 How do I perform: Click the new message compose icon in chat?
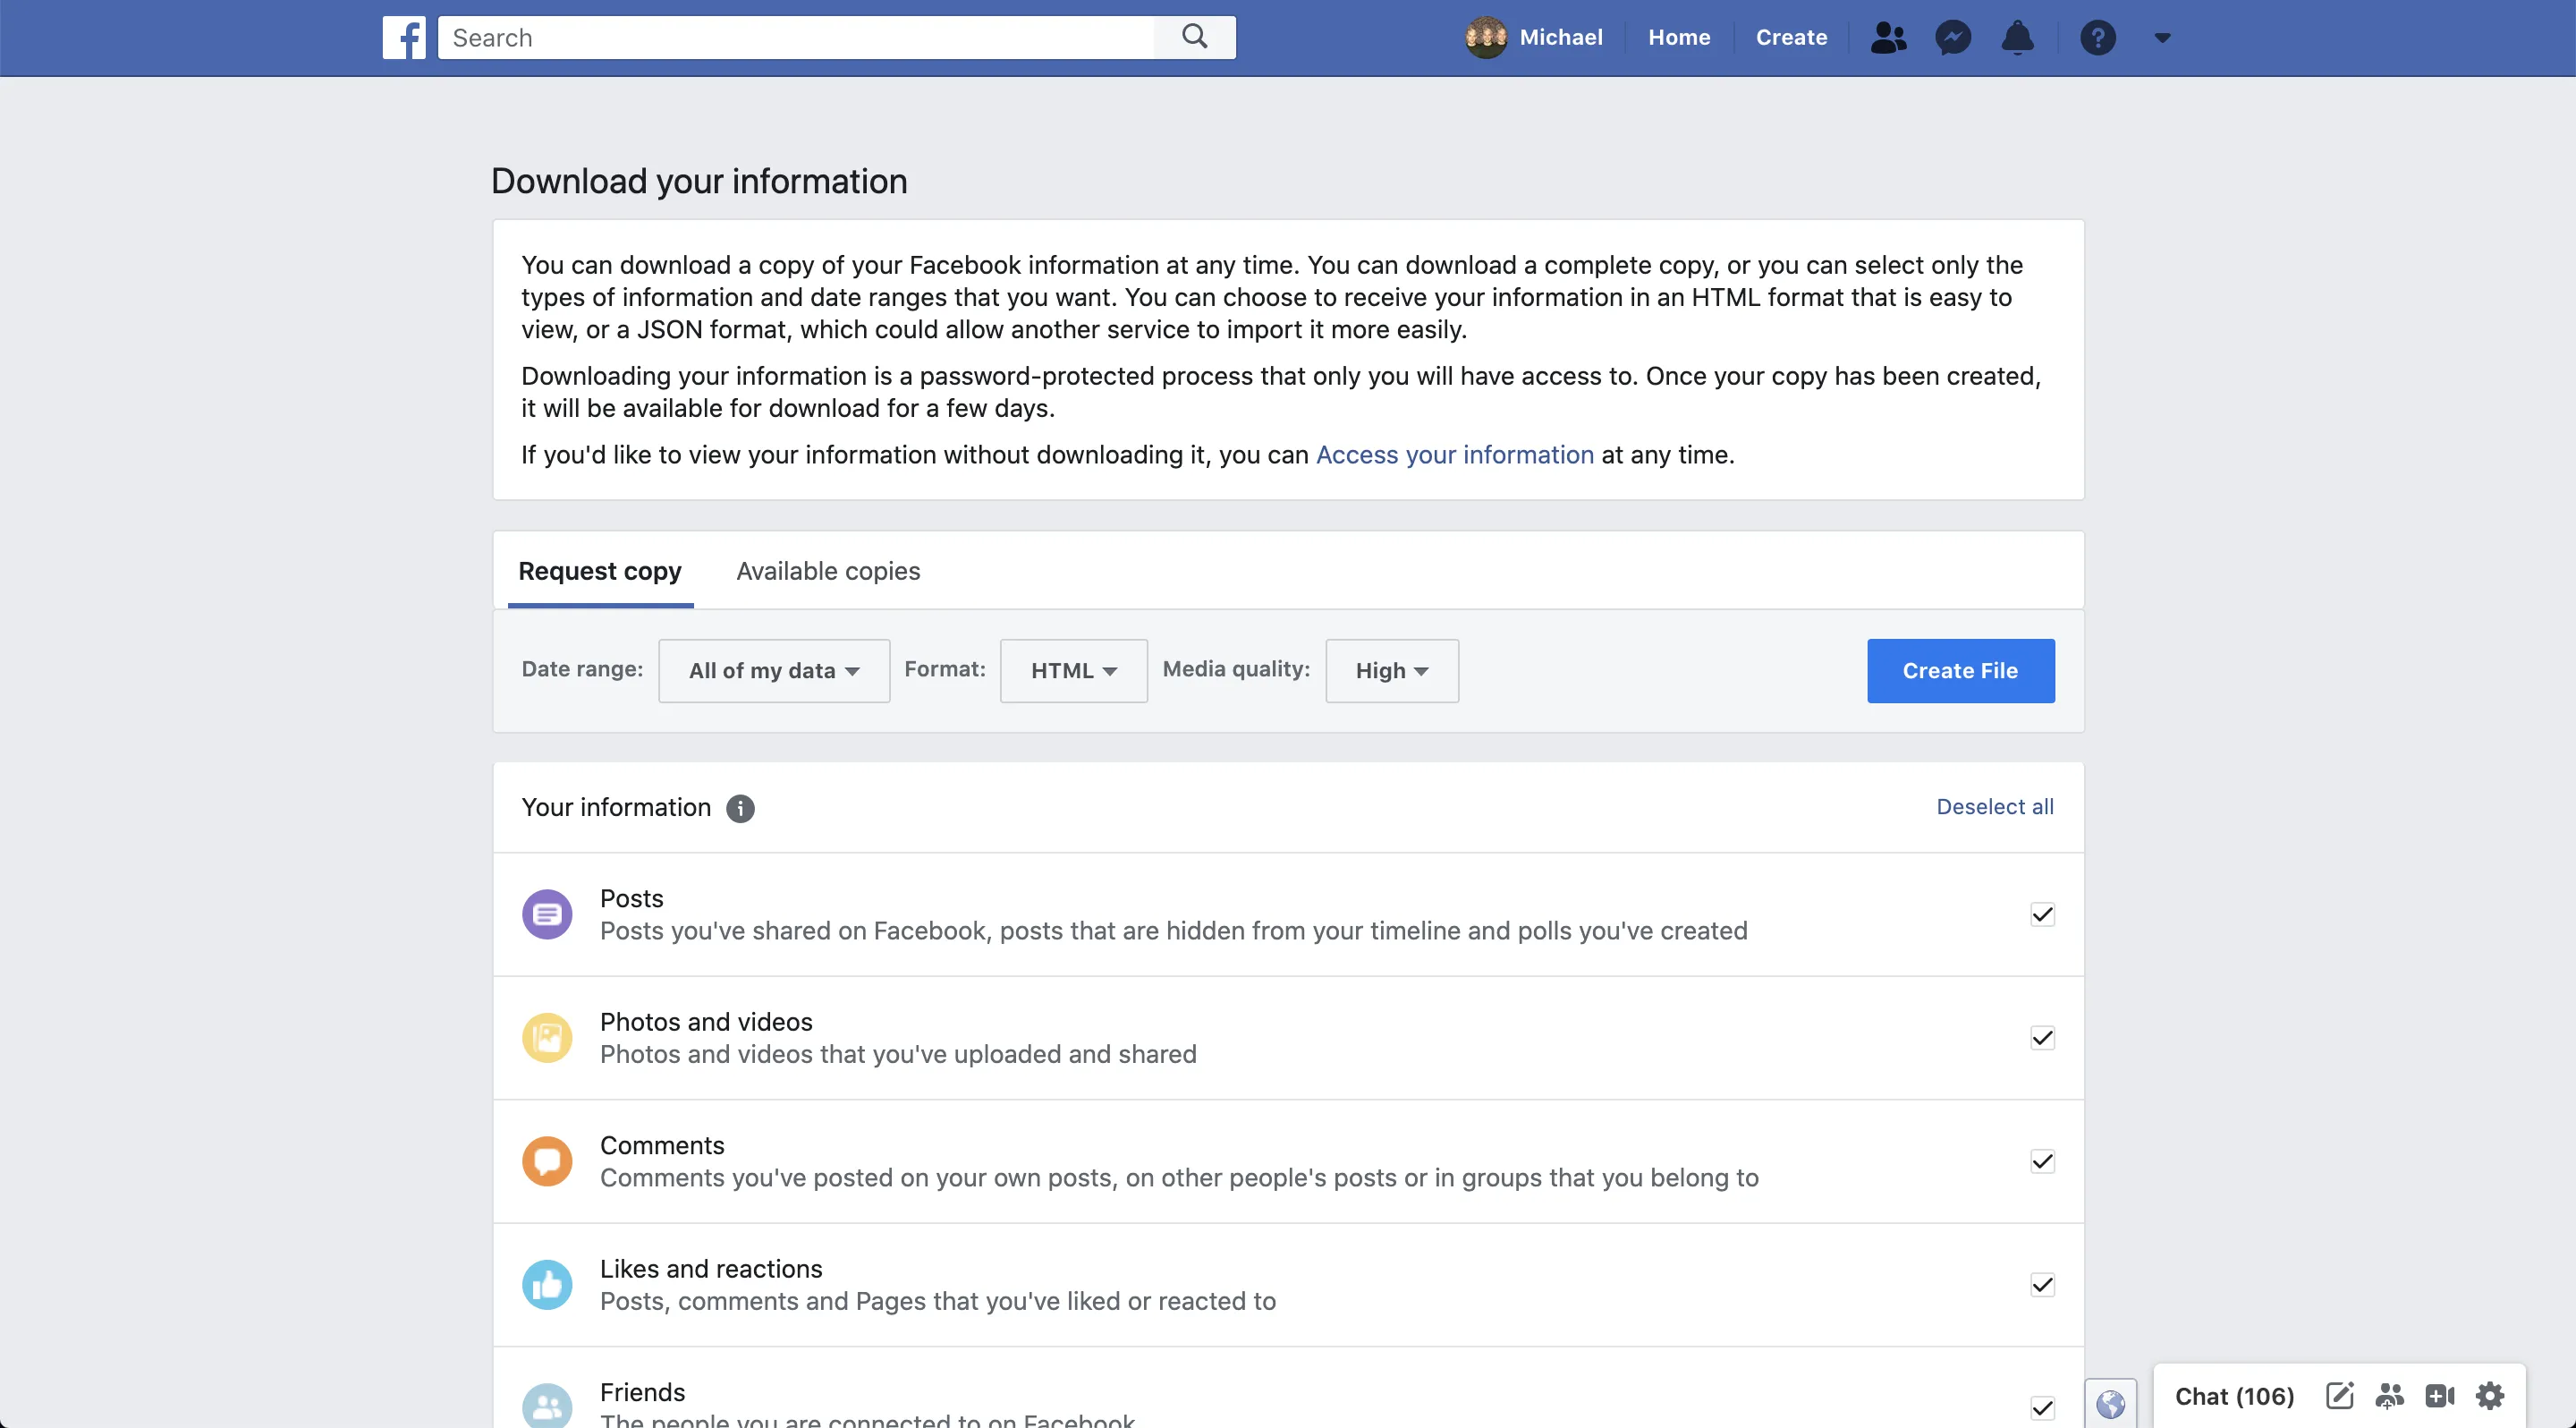click(x=2339, y=1395)
